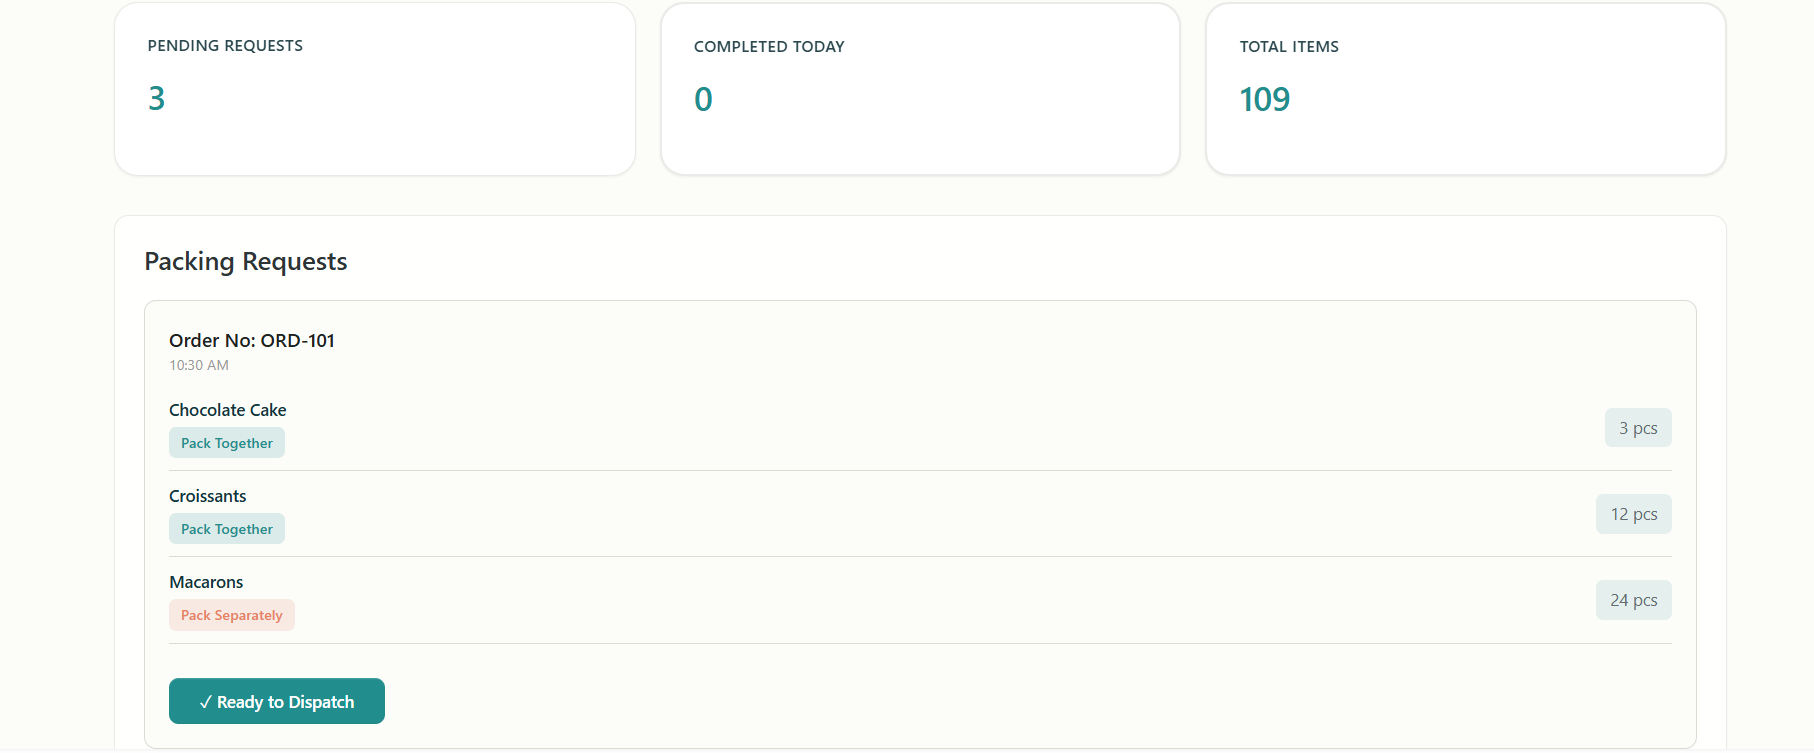This screenshot has height=753, width=1814.
Task: Click the Order No: ORD-101 title
Action: (252, 340)
